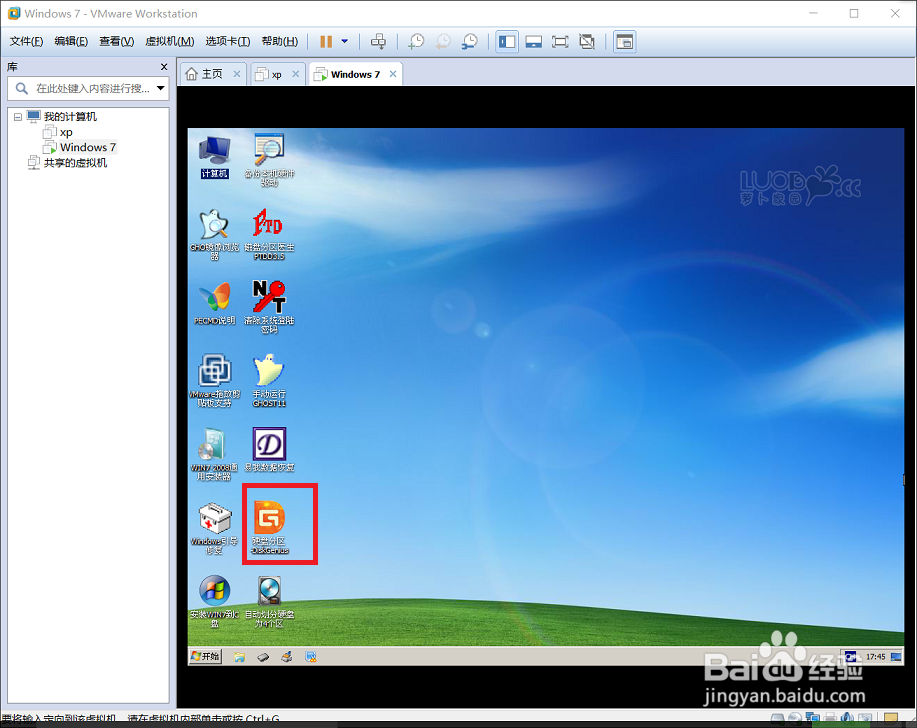Click the show desktop icon beside the clock
Viewport: 917px width, 728px height.
(896, 657)
